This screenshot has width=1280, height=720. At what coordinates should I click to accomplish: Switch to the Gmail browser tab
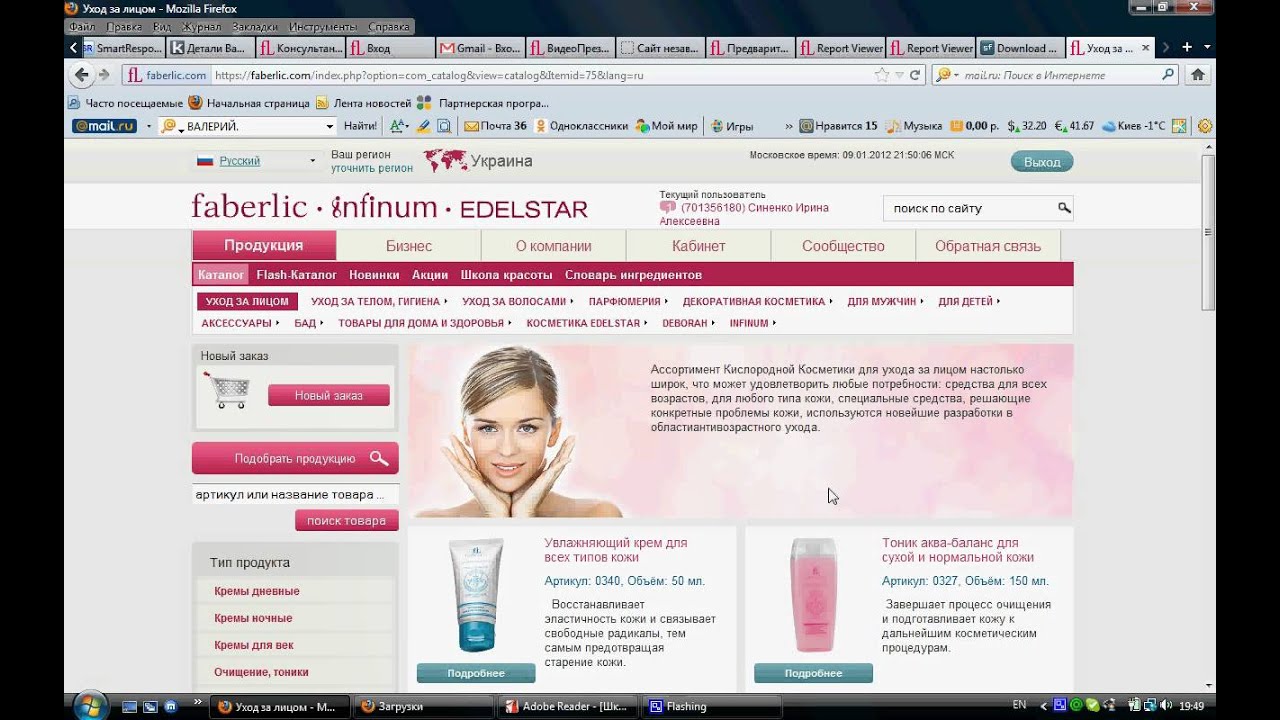pos(481,47)
